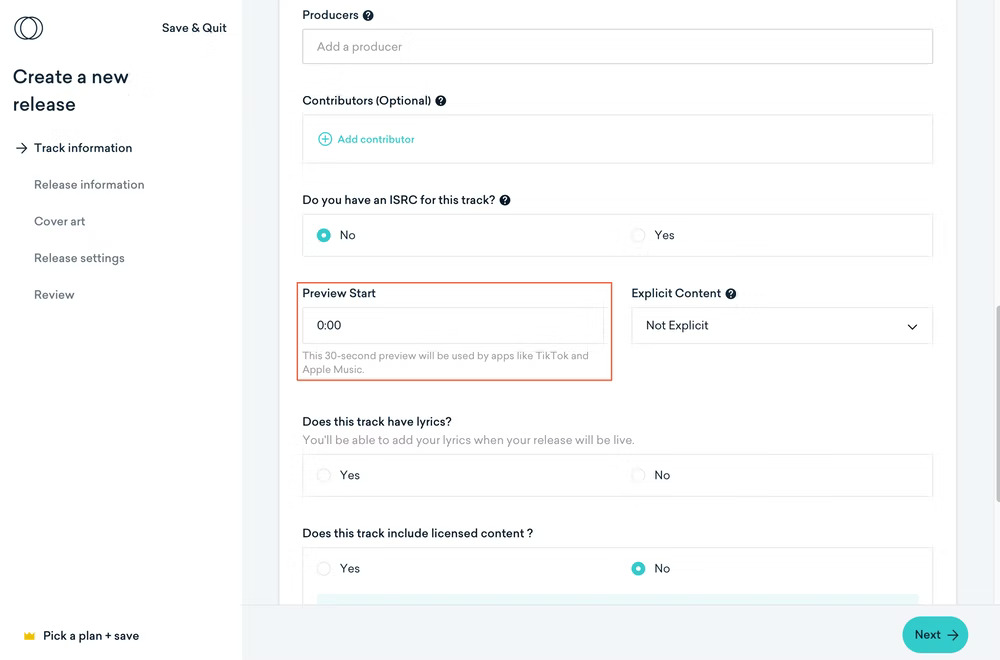The width and height of the screenshot is (1000, 660).
Task: Open the Cover art step
Action: (59, 222)
